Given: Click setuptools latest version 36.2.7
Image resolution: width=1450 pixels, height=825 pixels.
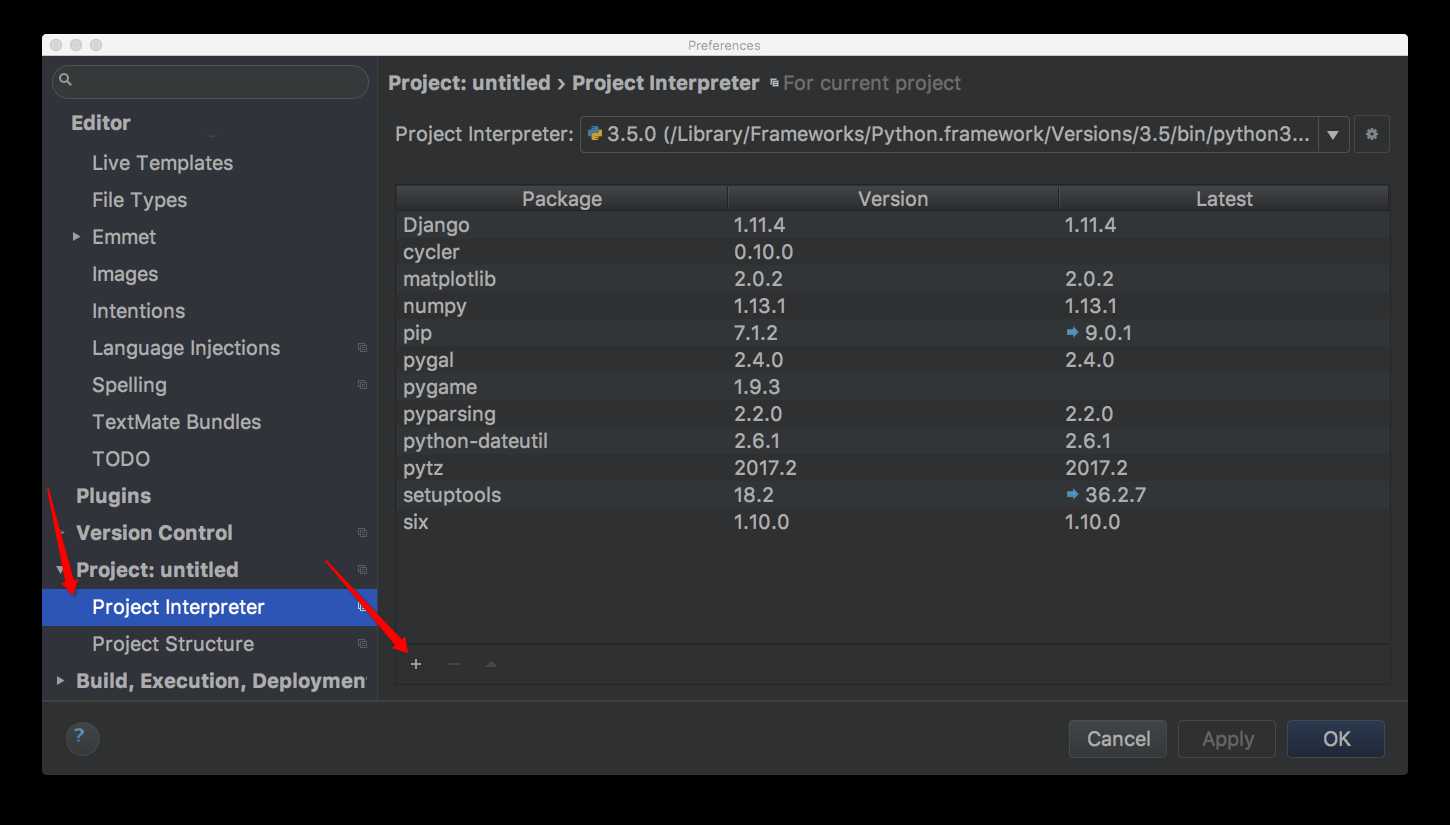Looking at the screenshot, I should tap(1115, 495).
